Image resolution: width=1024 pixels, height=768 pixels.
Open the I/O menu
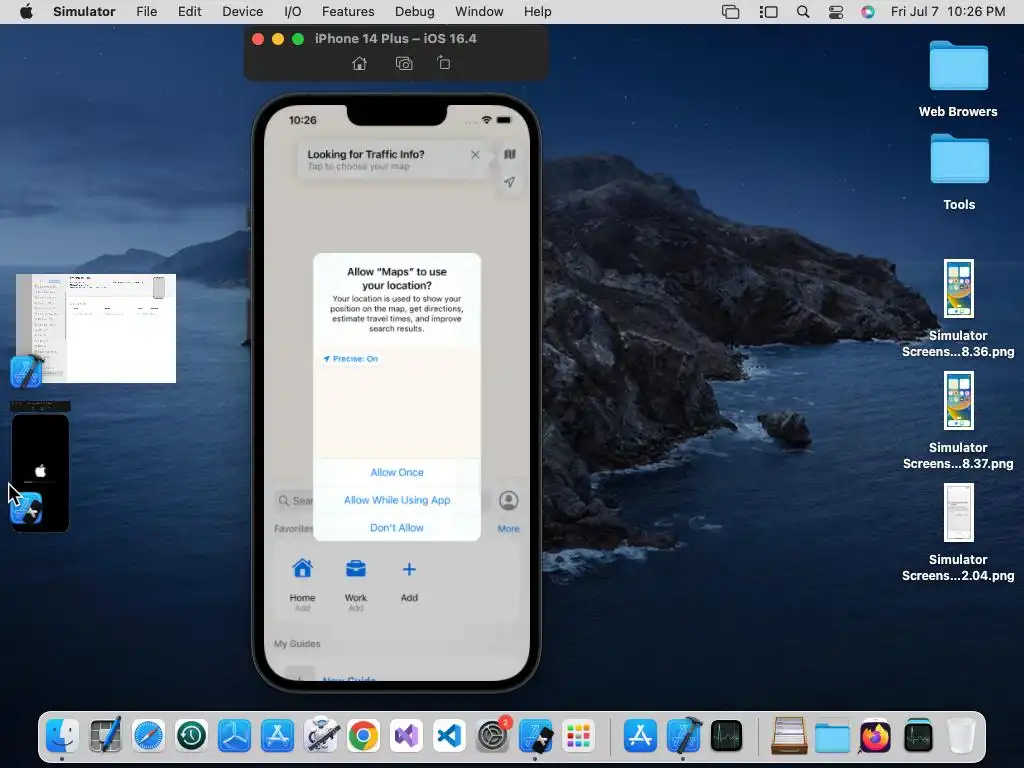[293, 12]
